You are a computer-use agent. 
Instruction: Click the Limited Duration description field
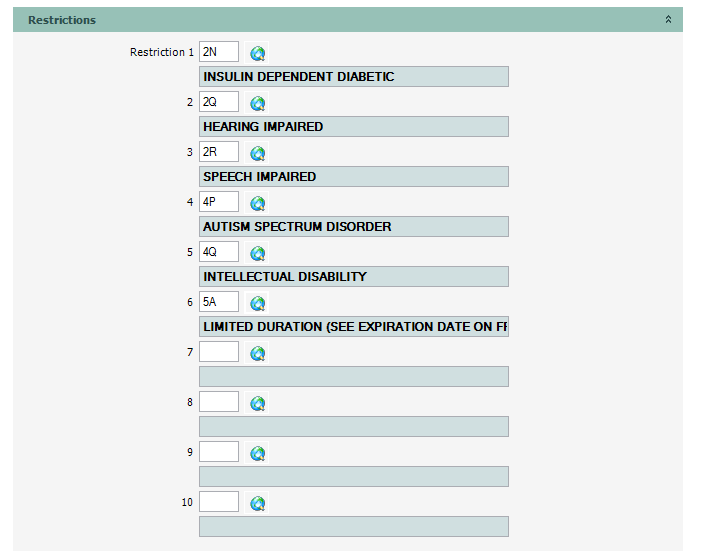point(354,327)
